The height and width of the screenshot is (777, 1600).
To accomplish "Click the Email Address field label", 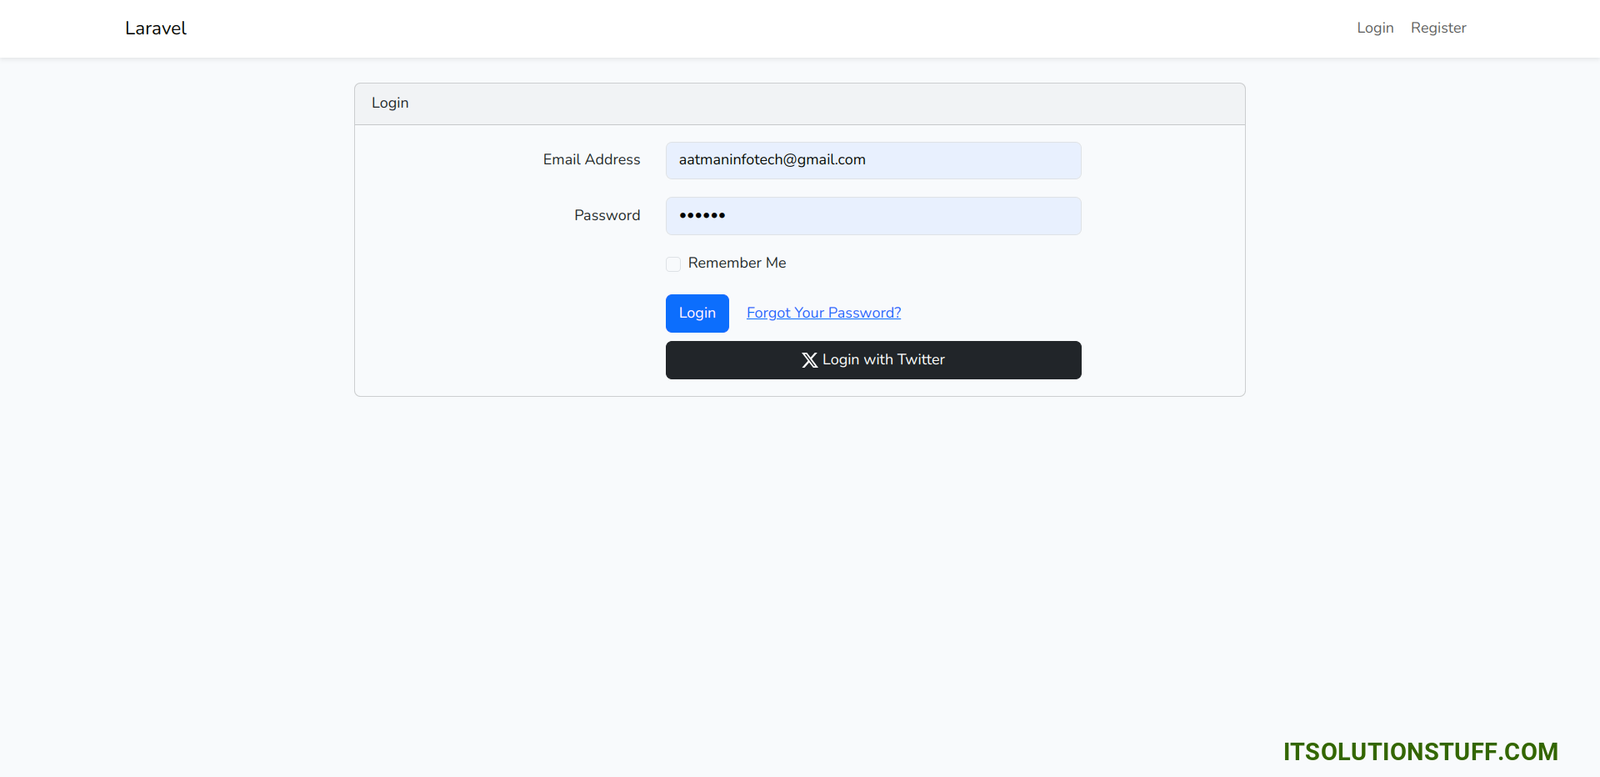I will (591, 160).
